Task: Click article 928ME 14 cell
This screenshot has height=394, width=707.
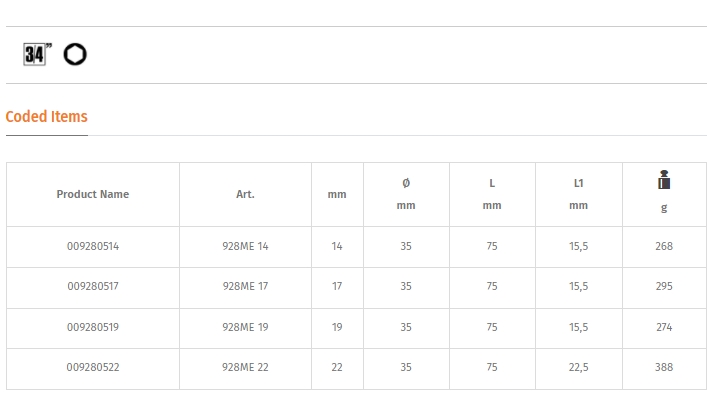Action: [245, 246]
